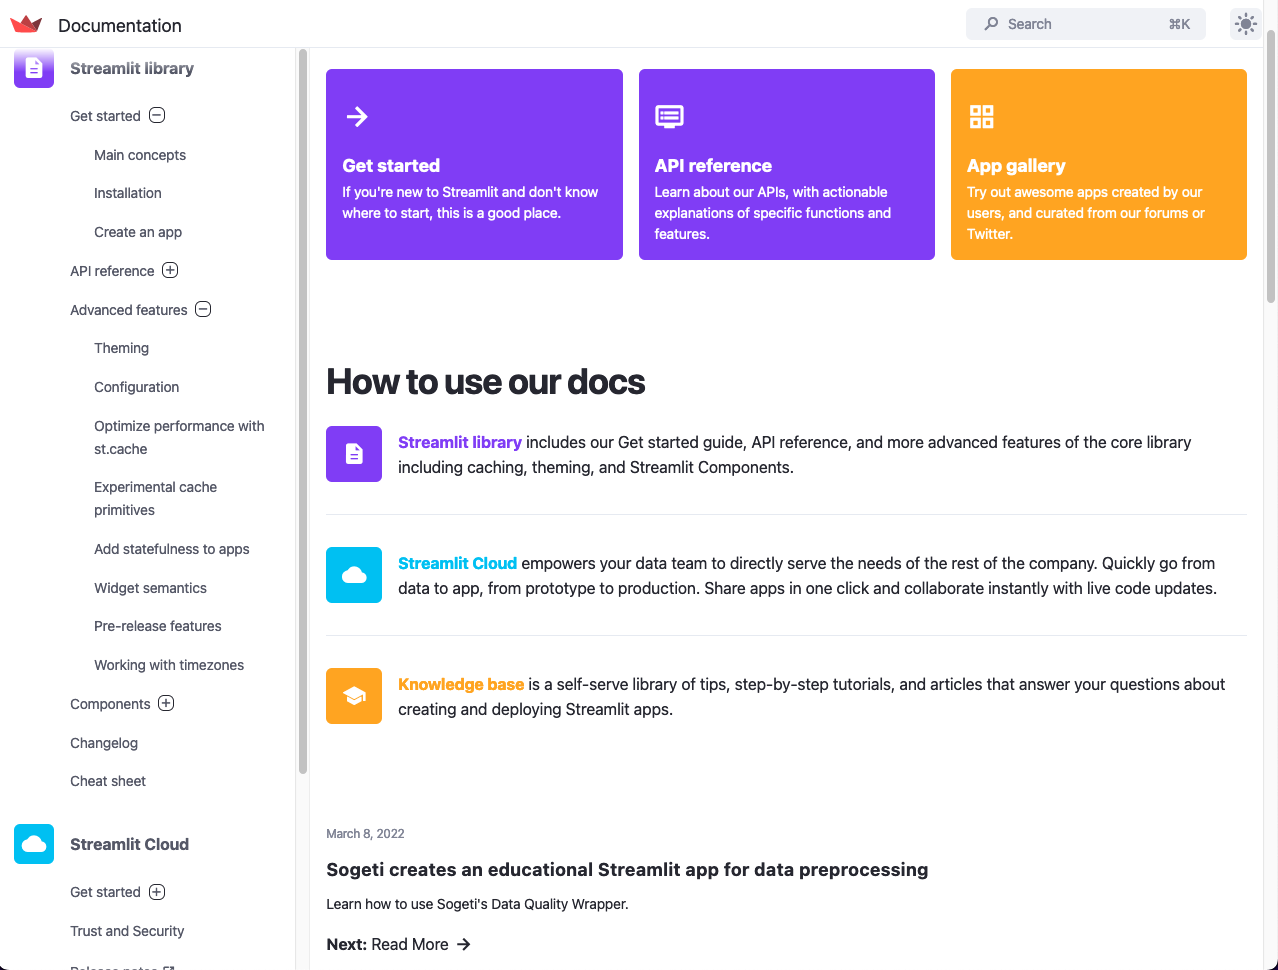Expand the Components section

[x=166, y=703]
